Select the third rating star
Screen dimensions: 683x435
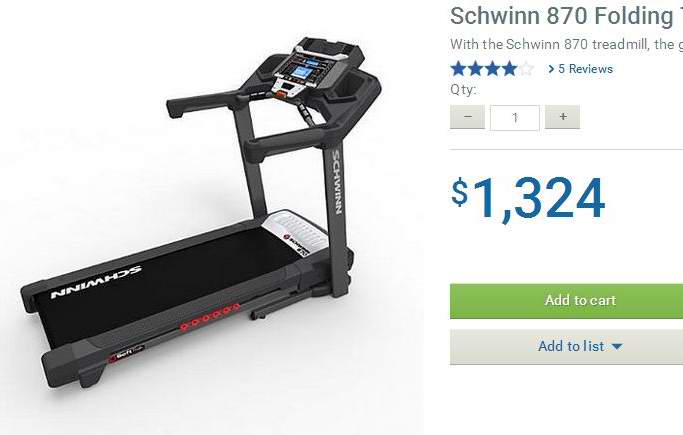point(492,69)
